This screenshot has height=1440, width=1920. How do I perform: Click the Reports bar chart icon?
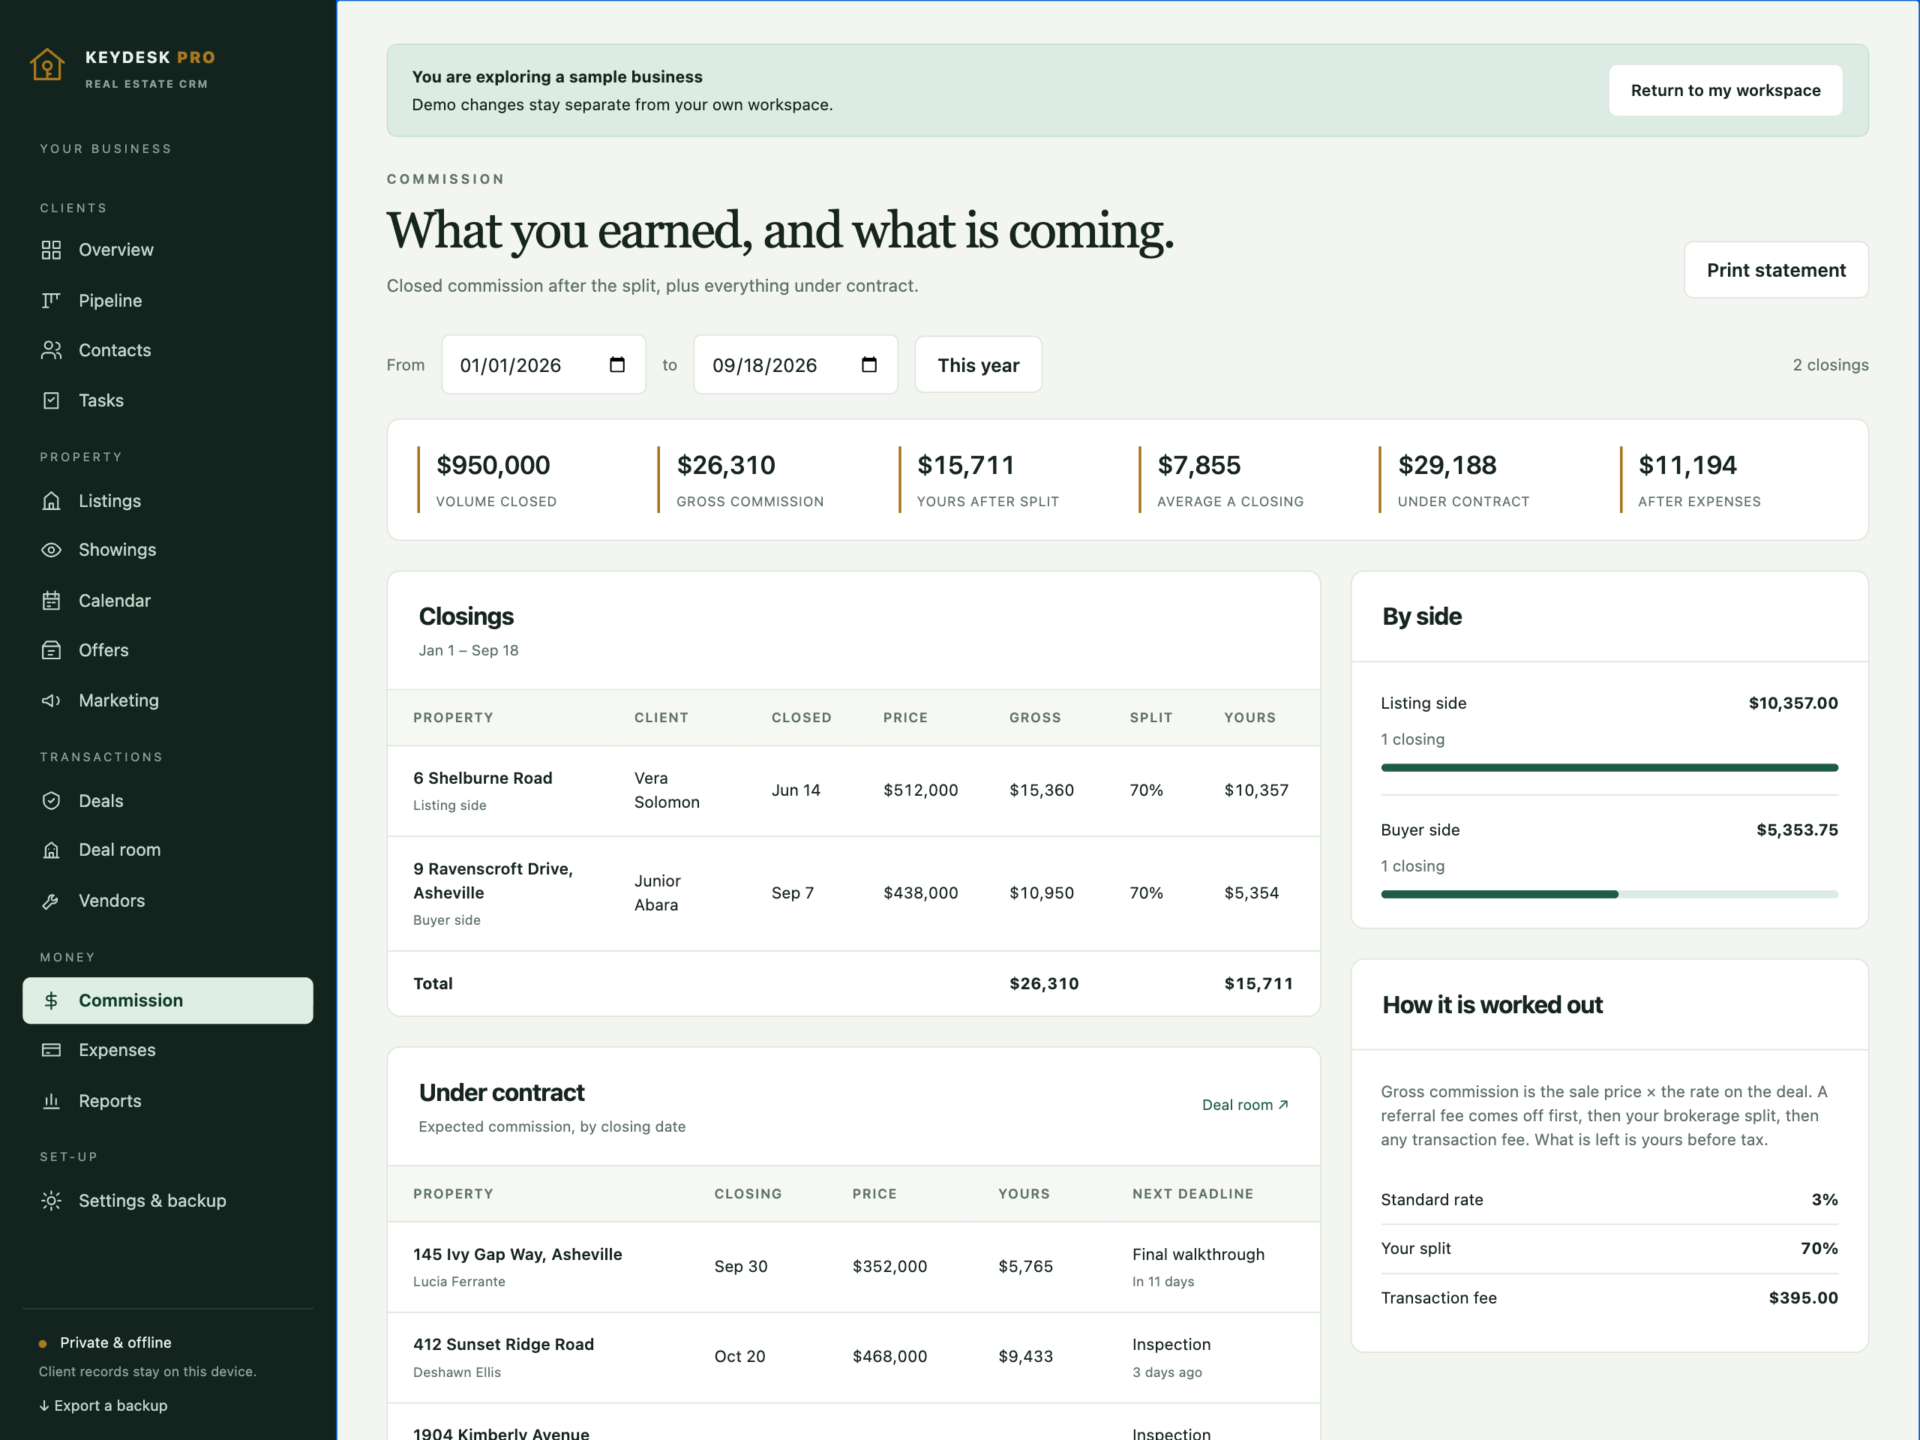tap(51, 1101)
